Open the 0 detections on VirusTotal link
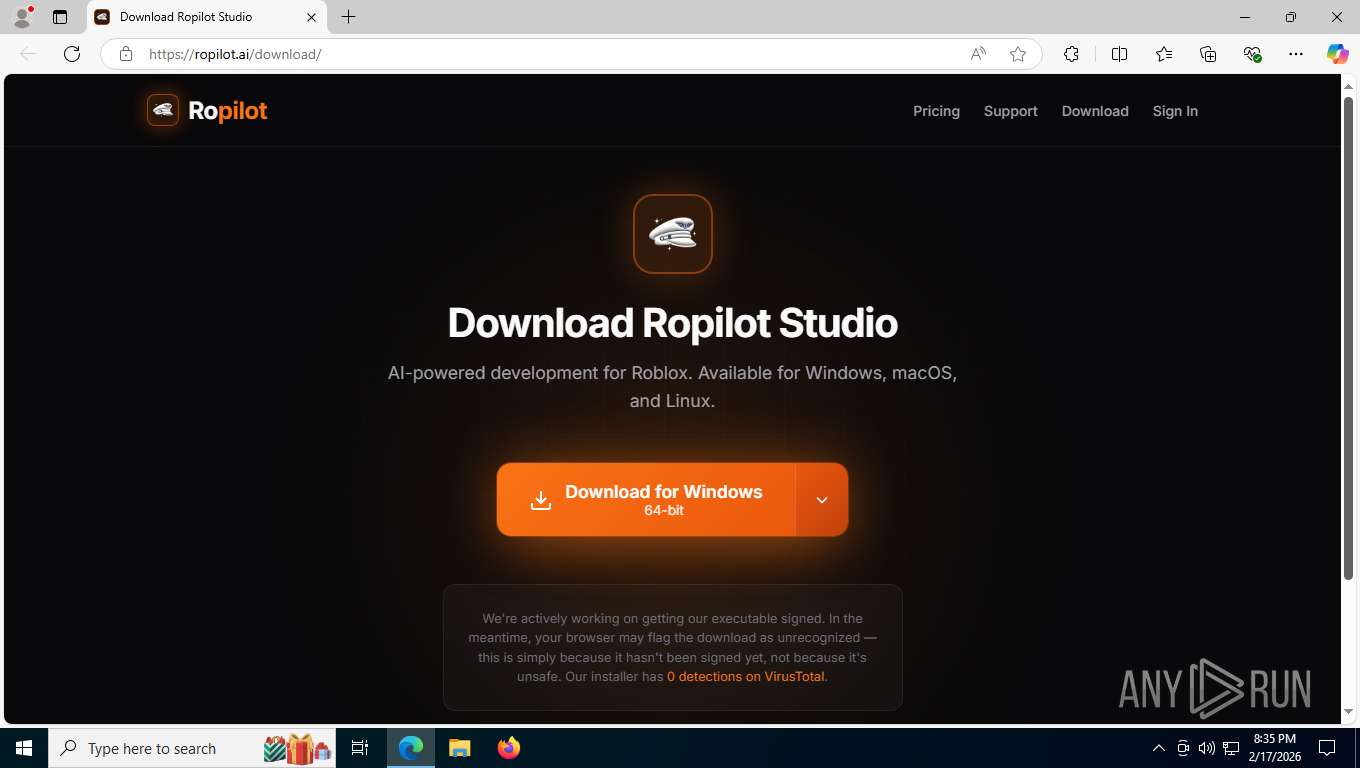Viewport: 1360px width, 768px height. click(x=746, y=676)
